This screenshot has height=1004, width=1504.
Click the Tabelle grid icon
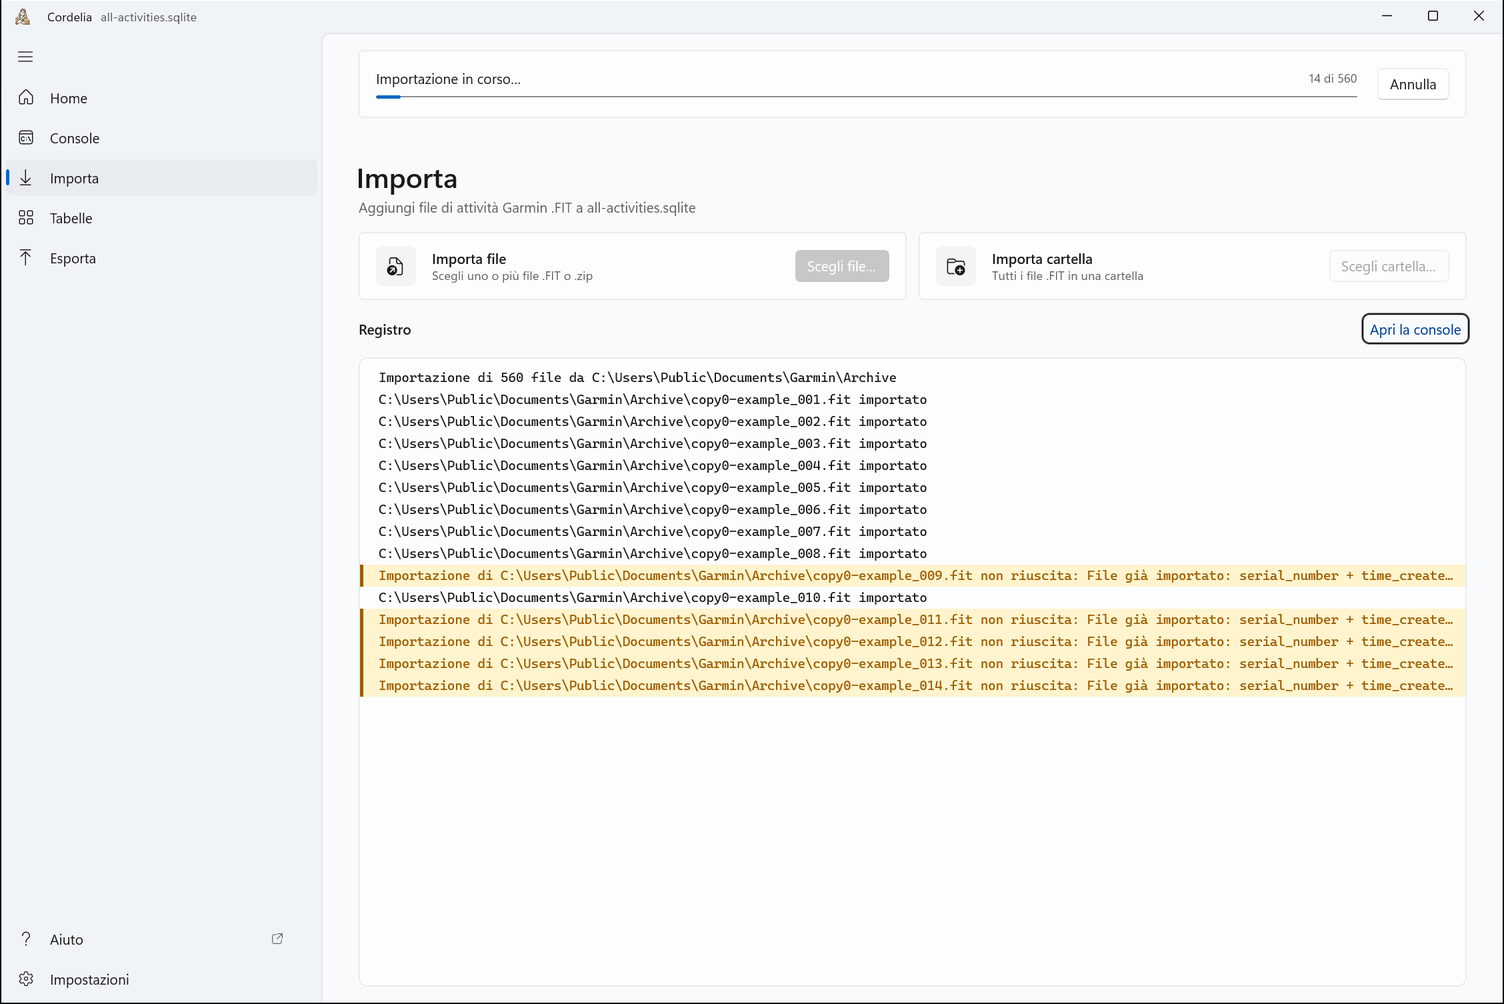[26, 217]
